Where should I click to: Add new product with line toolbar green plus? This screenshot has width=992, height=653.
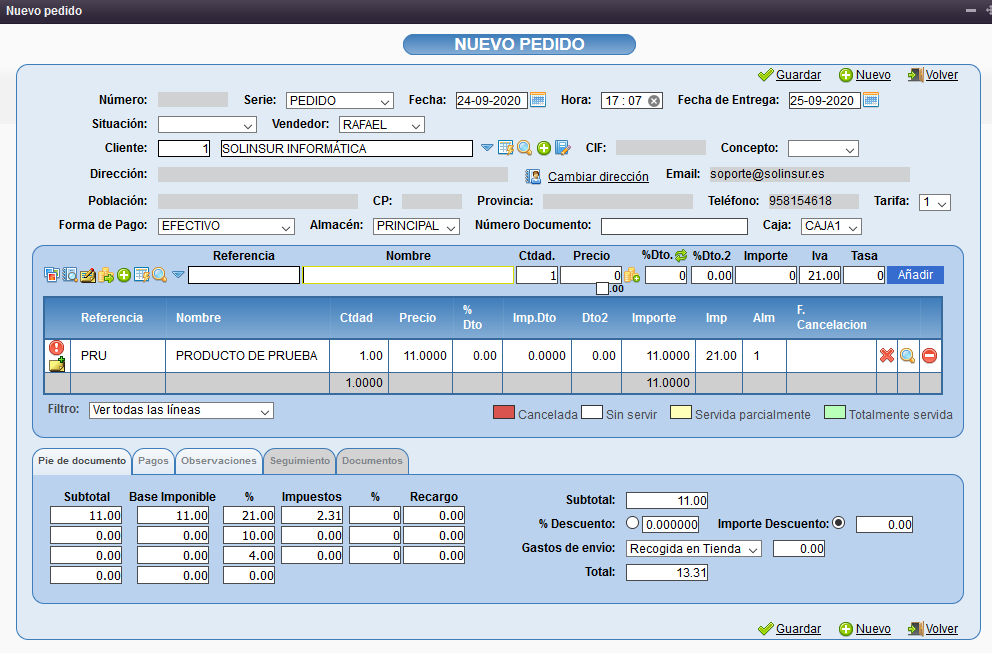pos(124,275)
